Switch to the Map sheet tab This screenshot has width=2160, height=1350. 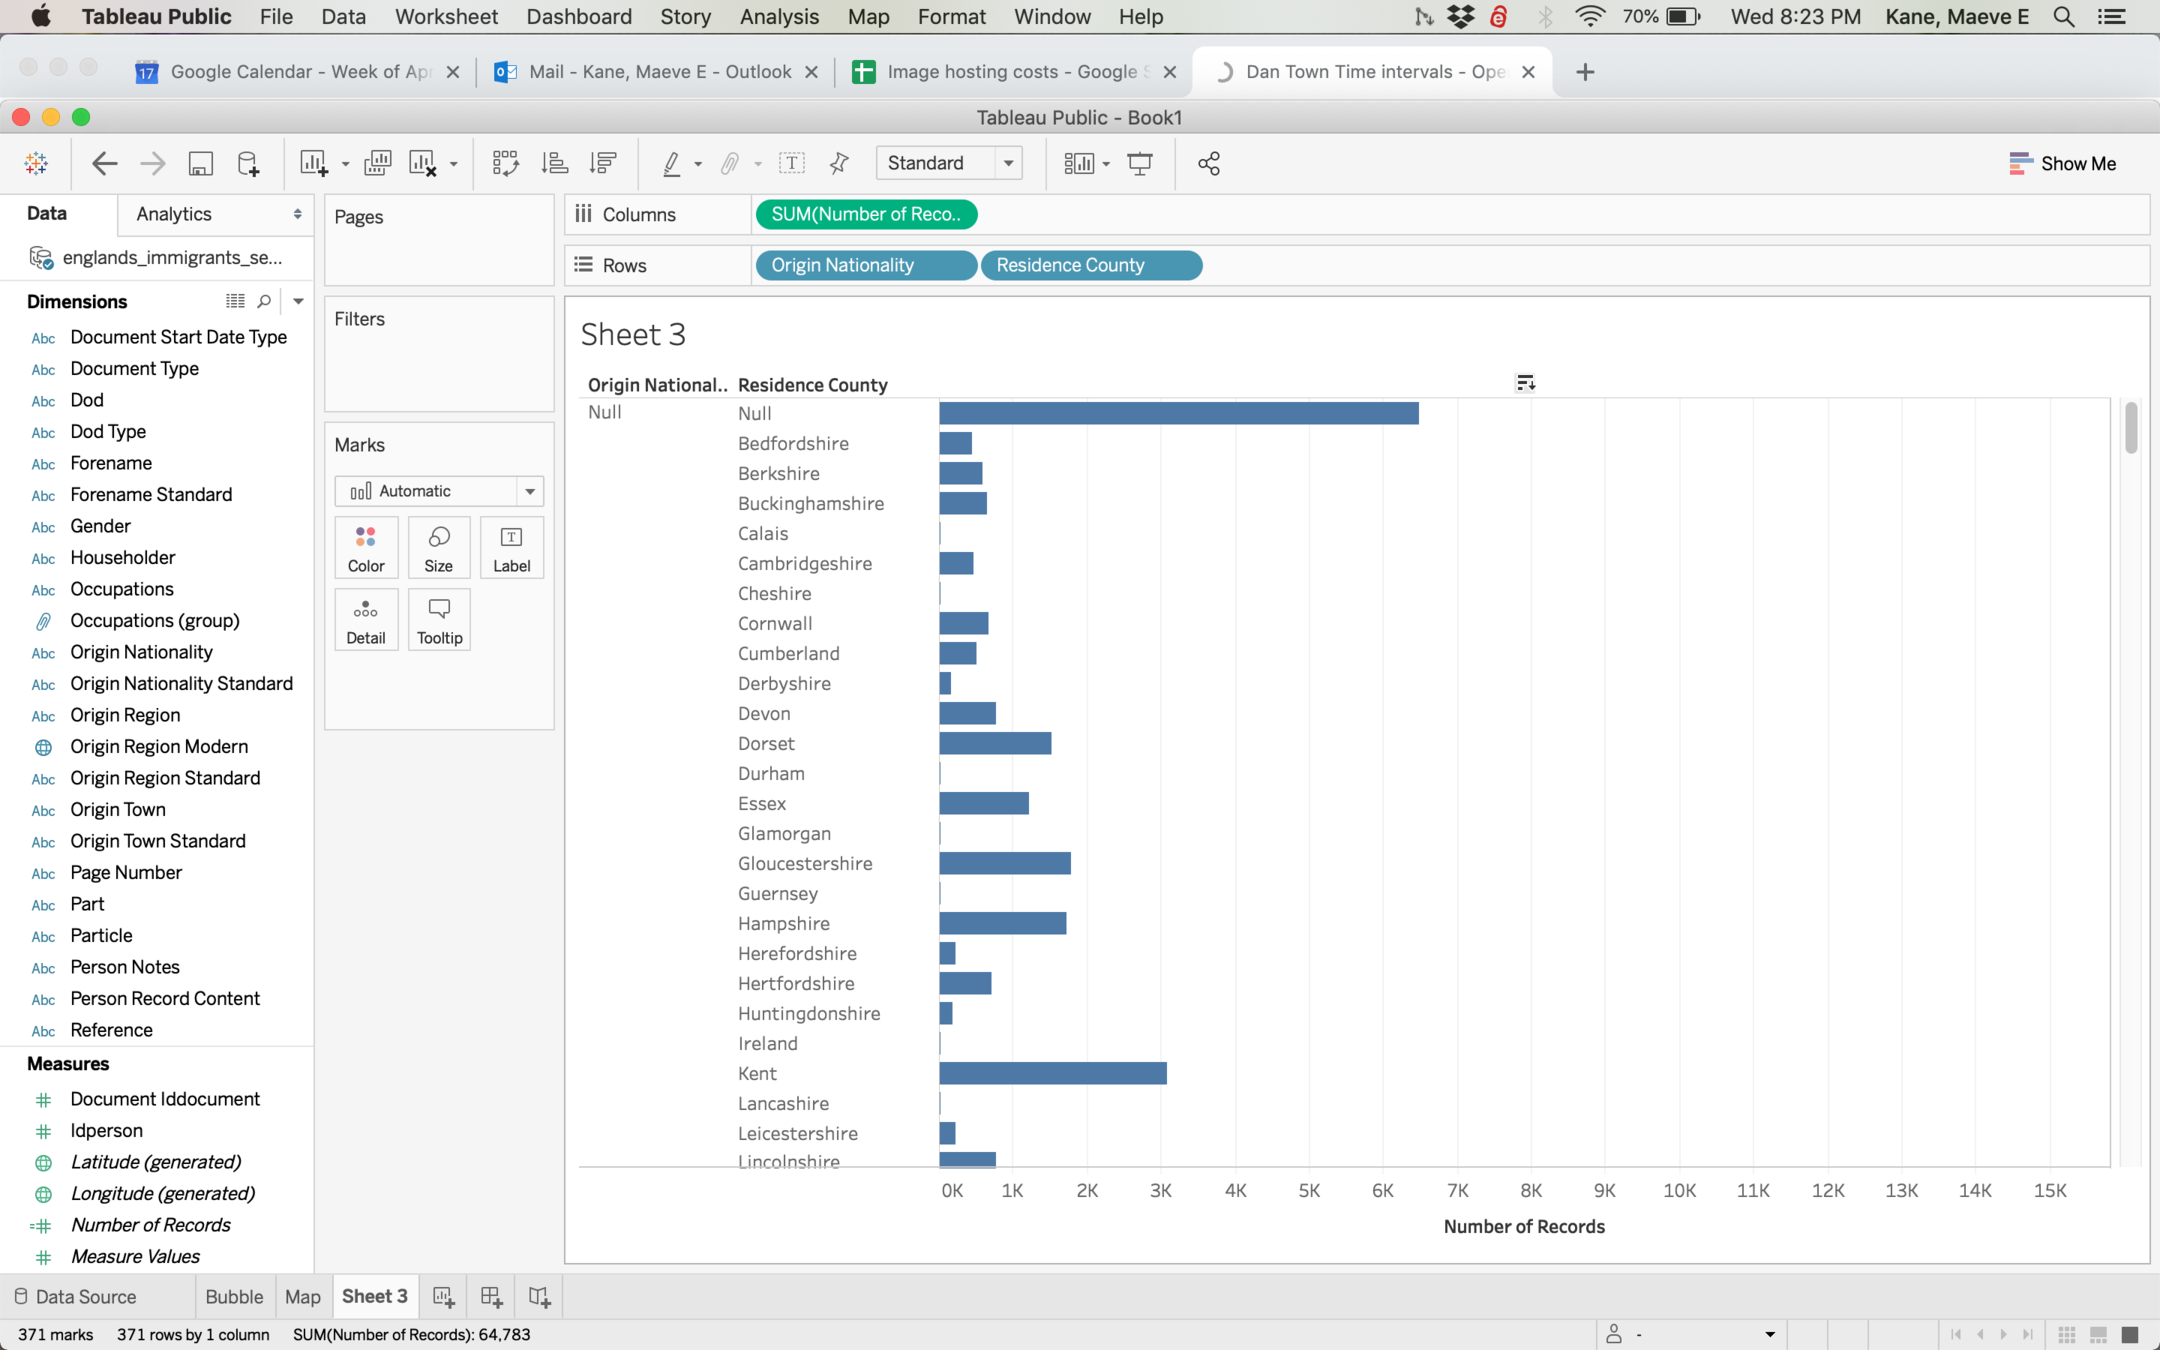[302, 1297]
